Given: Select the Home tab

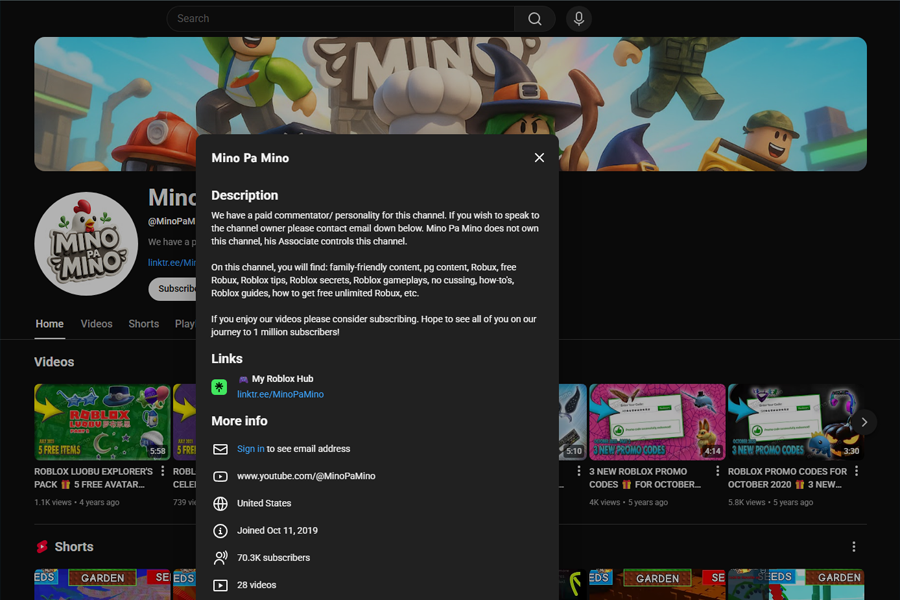Looking at the screenshot, I should [49, 324].
